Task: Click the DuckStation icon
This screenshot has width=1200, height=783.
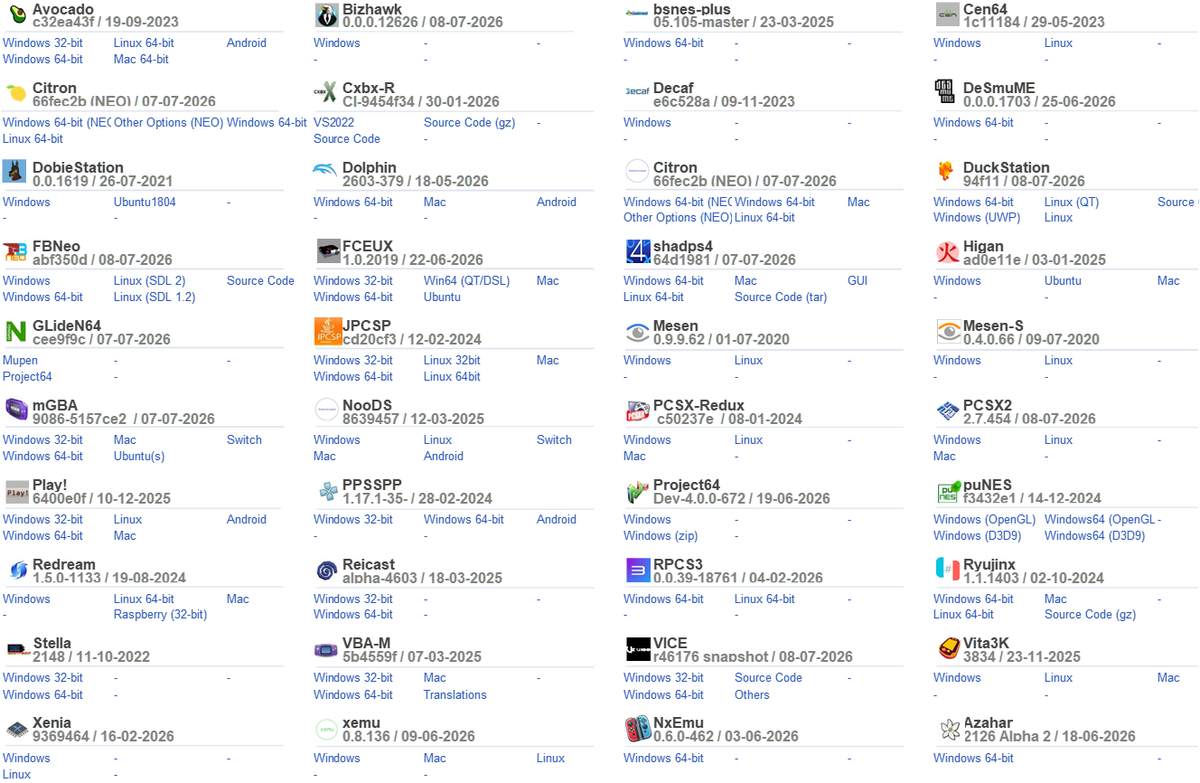Action: 946,172
